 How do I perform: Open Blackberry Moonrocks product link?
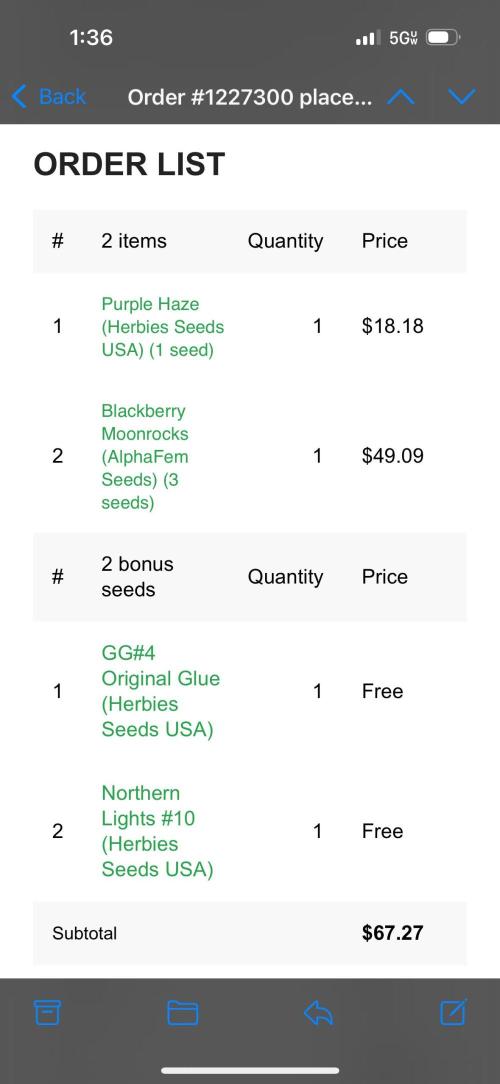point(145,456)
